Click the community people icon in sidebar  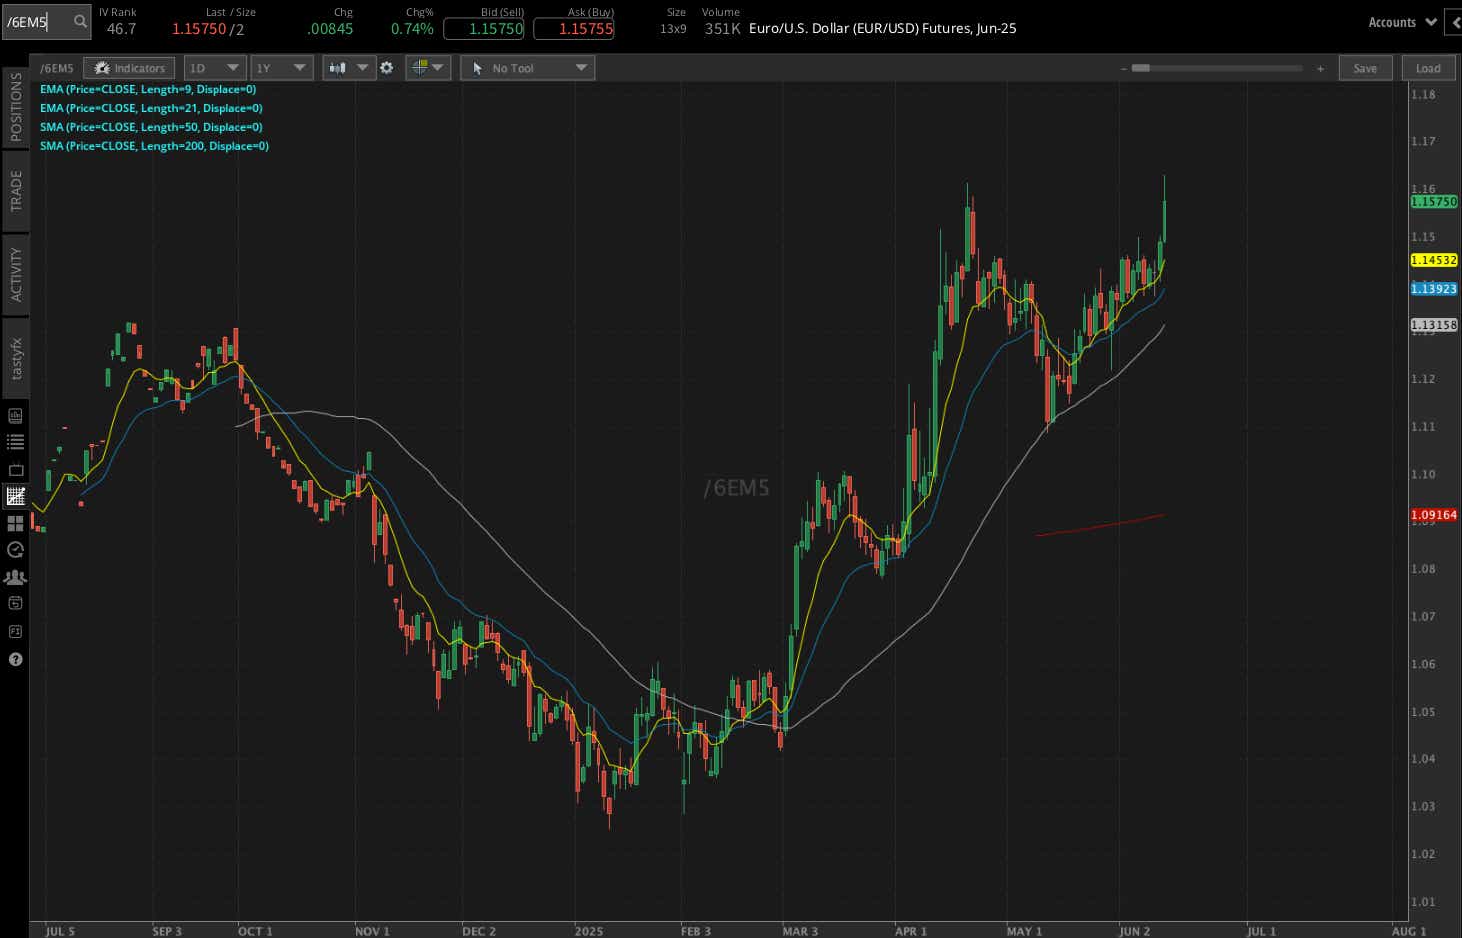click(x=15, y=577)
